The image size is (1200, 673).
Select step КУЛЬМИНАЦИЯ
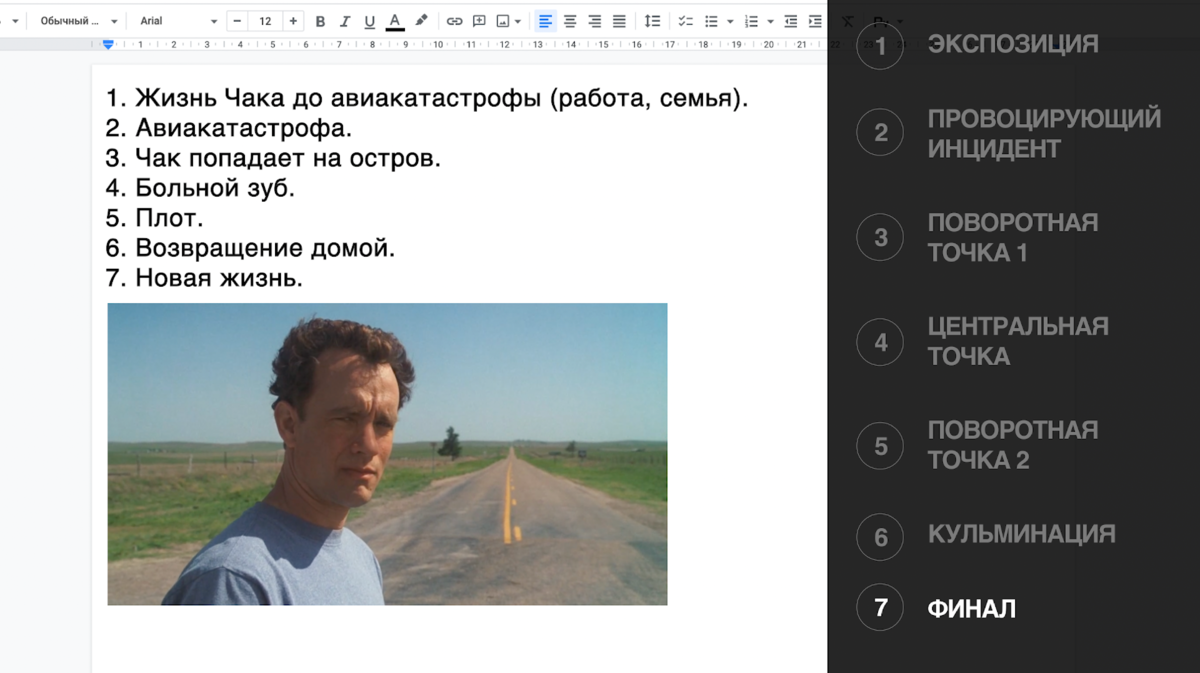point(1021,534)
